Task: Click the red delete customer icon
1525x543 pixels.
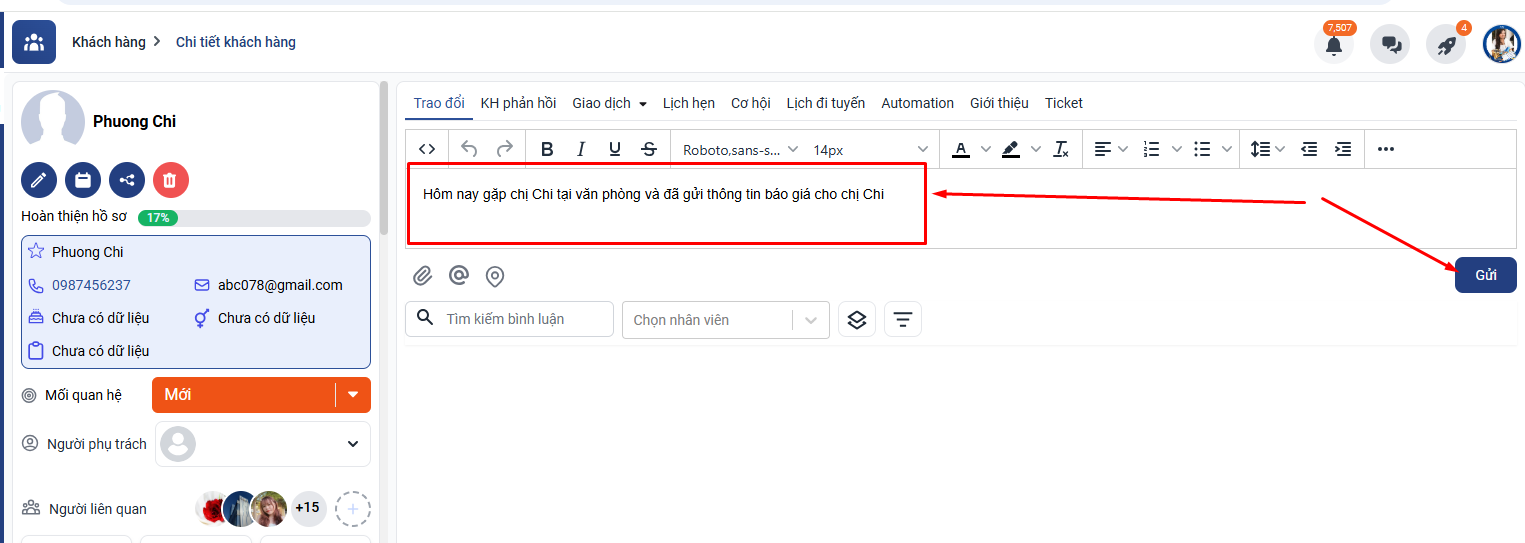Action: [x=171, y=180]
